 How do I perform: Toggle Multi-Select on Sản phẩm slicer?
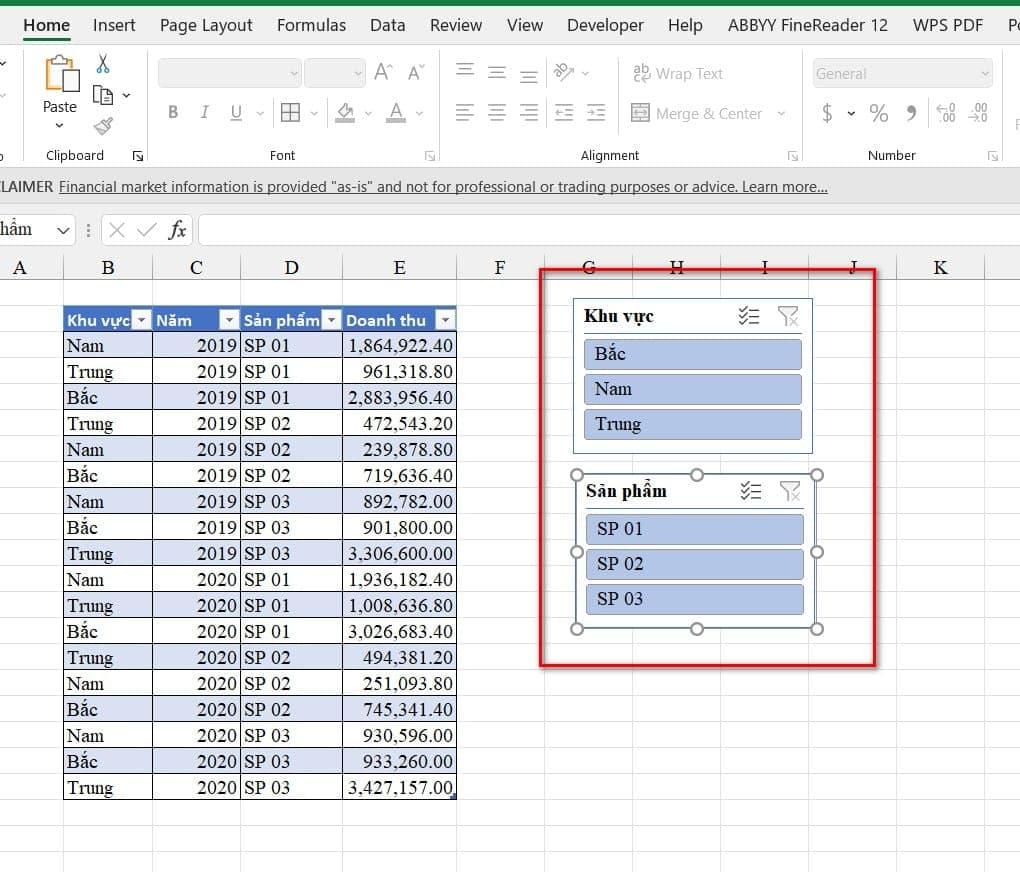point(750,491)
